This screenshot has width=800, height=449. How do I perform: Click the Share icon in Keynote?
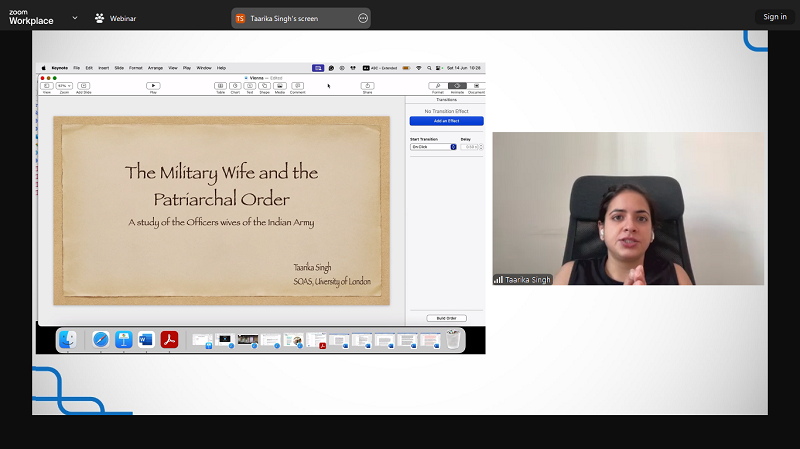pos(367,86)
